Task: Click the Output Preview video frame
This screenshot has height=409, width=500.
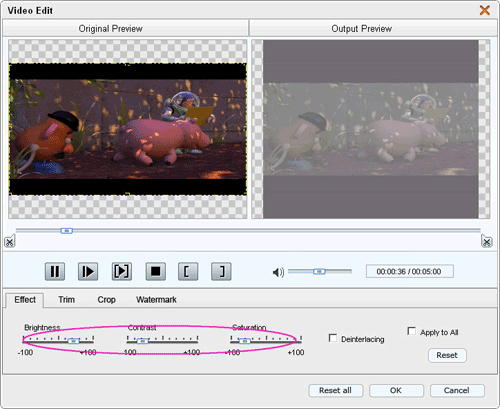Action: coord(370,129)
